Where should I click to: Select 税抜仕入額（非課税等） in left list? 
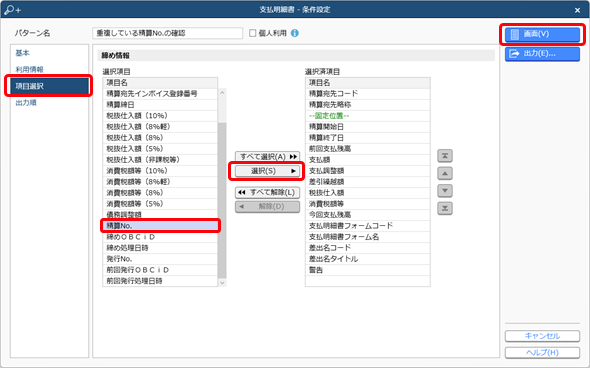pyautogui.click(x=160, y=160)
